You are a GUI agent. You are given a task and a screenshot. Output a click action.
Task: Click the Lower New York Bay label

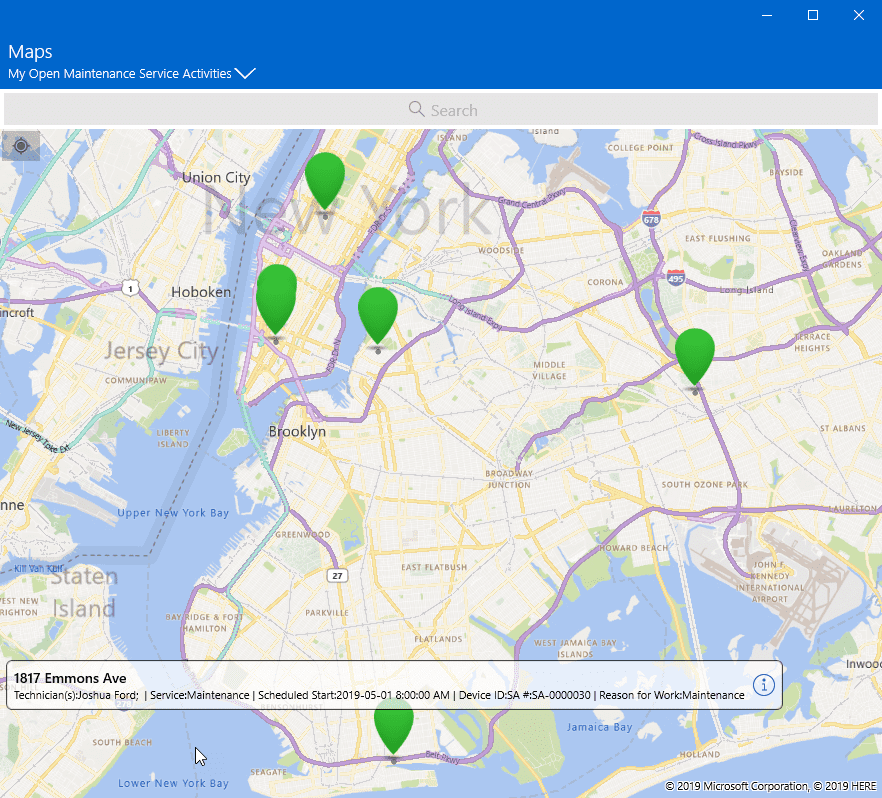173,783
